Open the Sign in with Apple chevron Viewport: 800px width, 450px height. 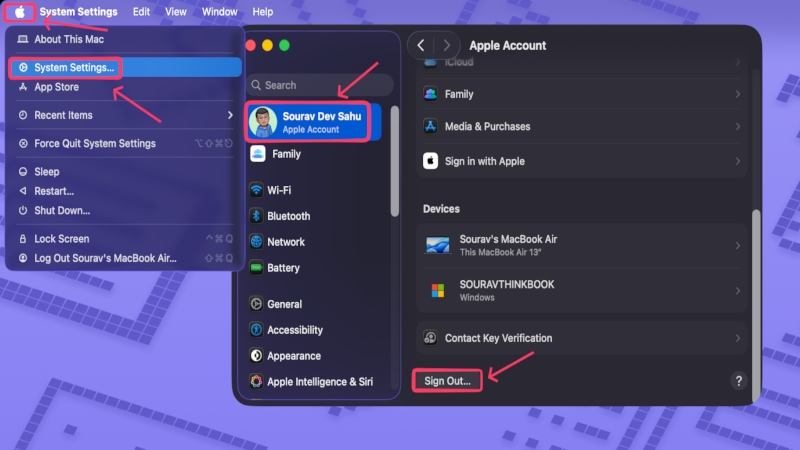(x=738, y=161)
